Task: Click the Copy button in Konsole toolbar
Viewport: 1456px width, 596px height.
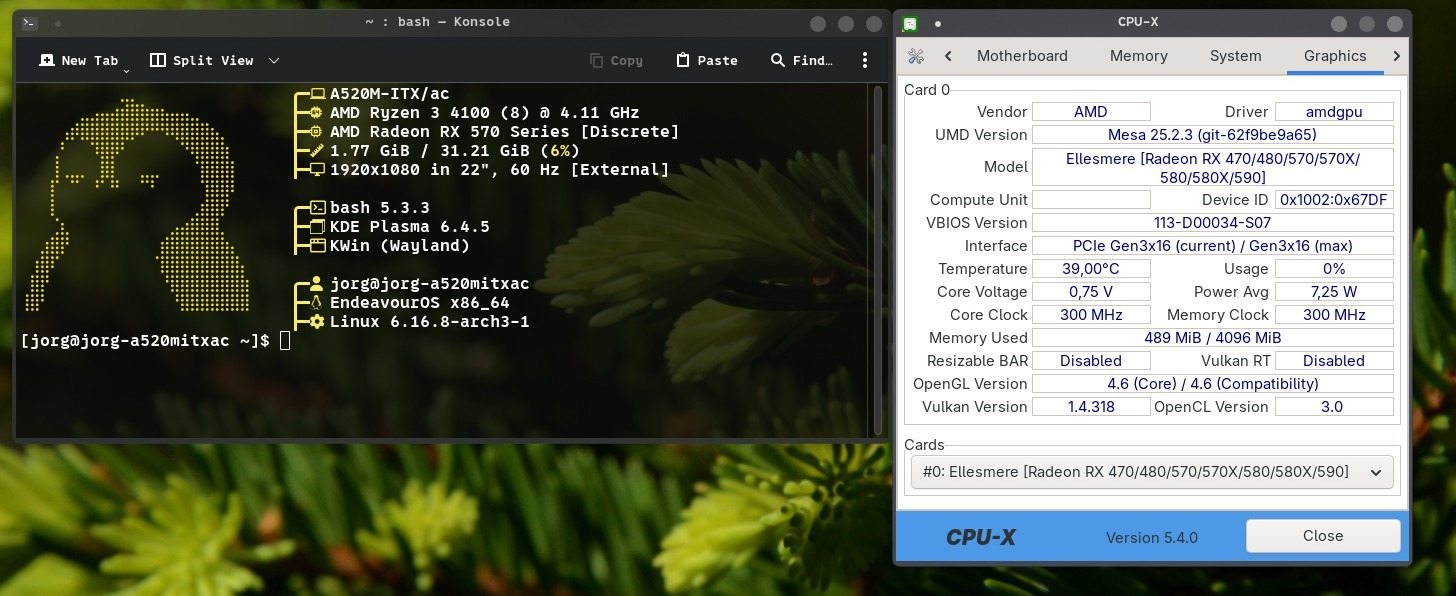Action: [x=616, y=61]
